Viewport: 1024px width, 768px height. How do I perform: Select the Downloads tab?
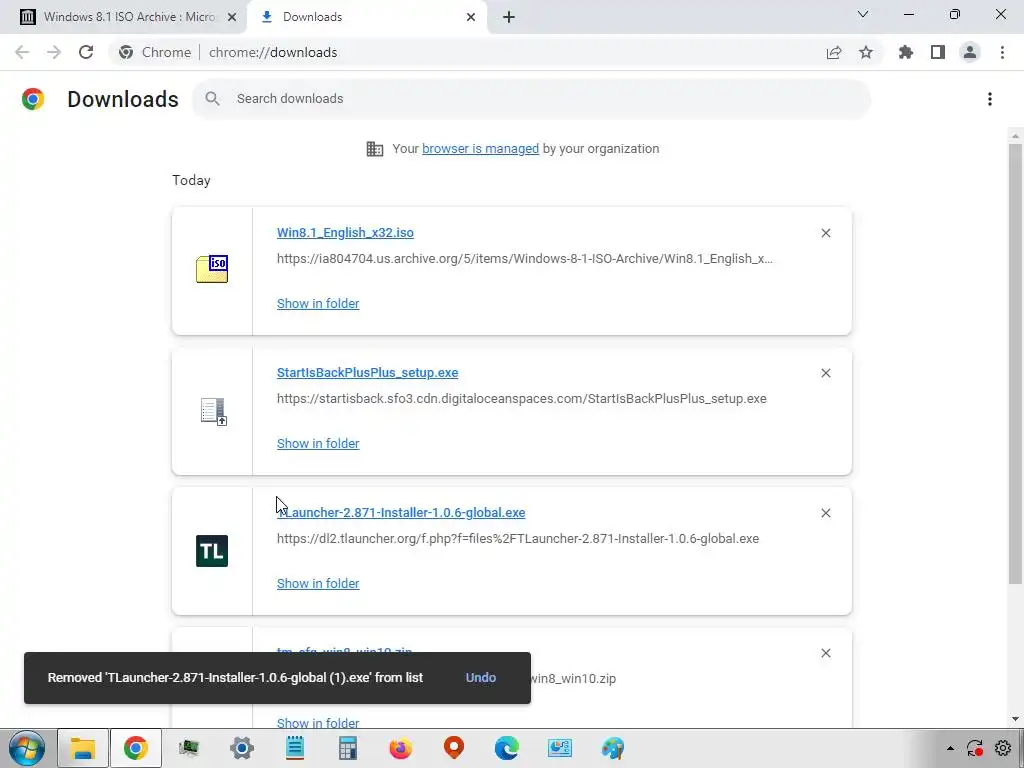367,17
